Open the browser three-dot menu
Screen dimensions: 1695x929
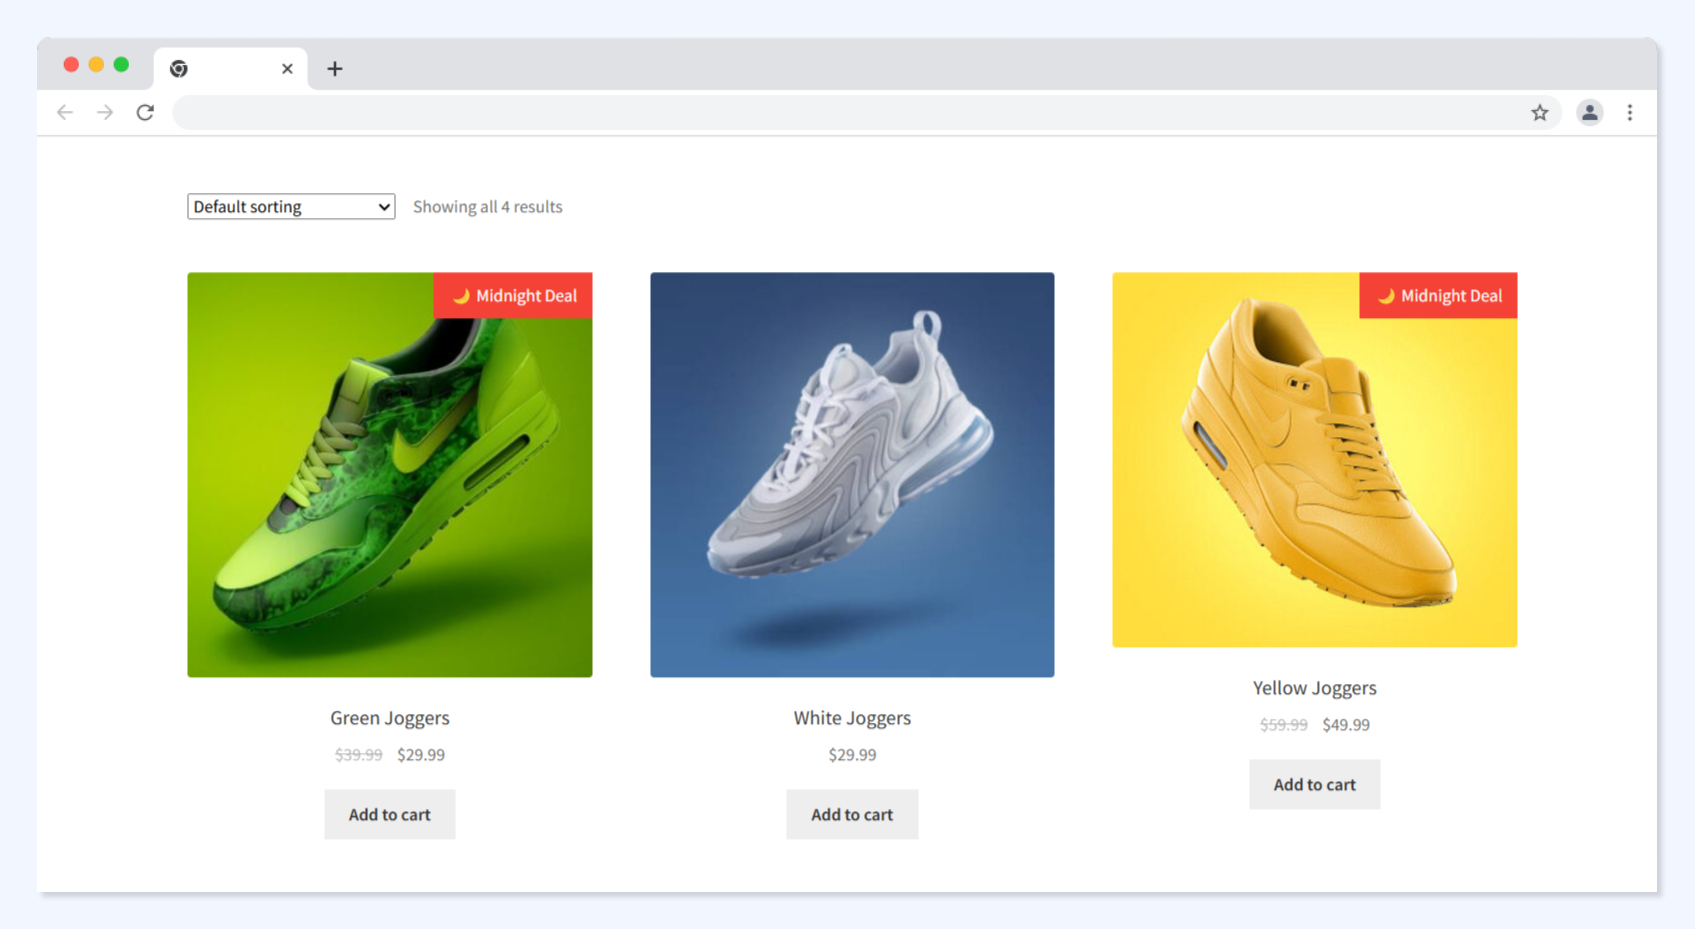[1629, 112]
